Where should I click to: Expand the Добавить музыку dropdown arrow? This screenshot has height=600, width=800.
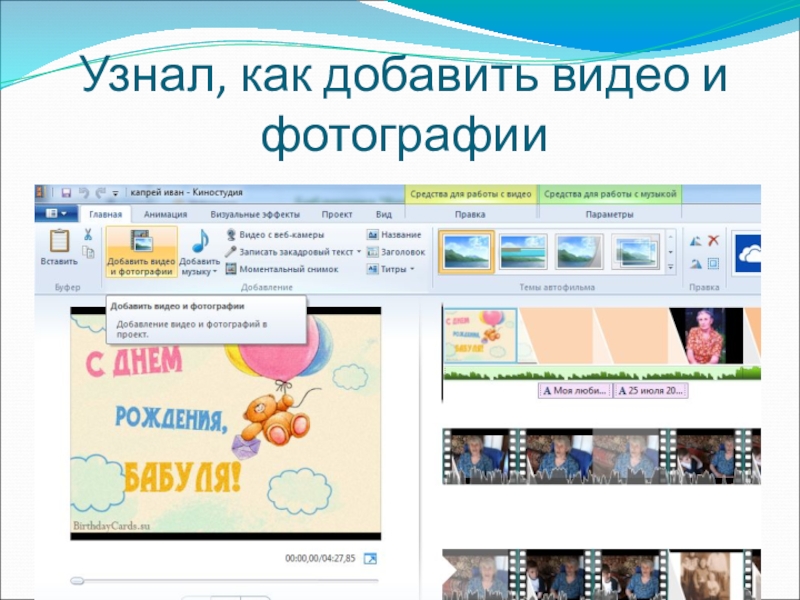pos(215,271)
